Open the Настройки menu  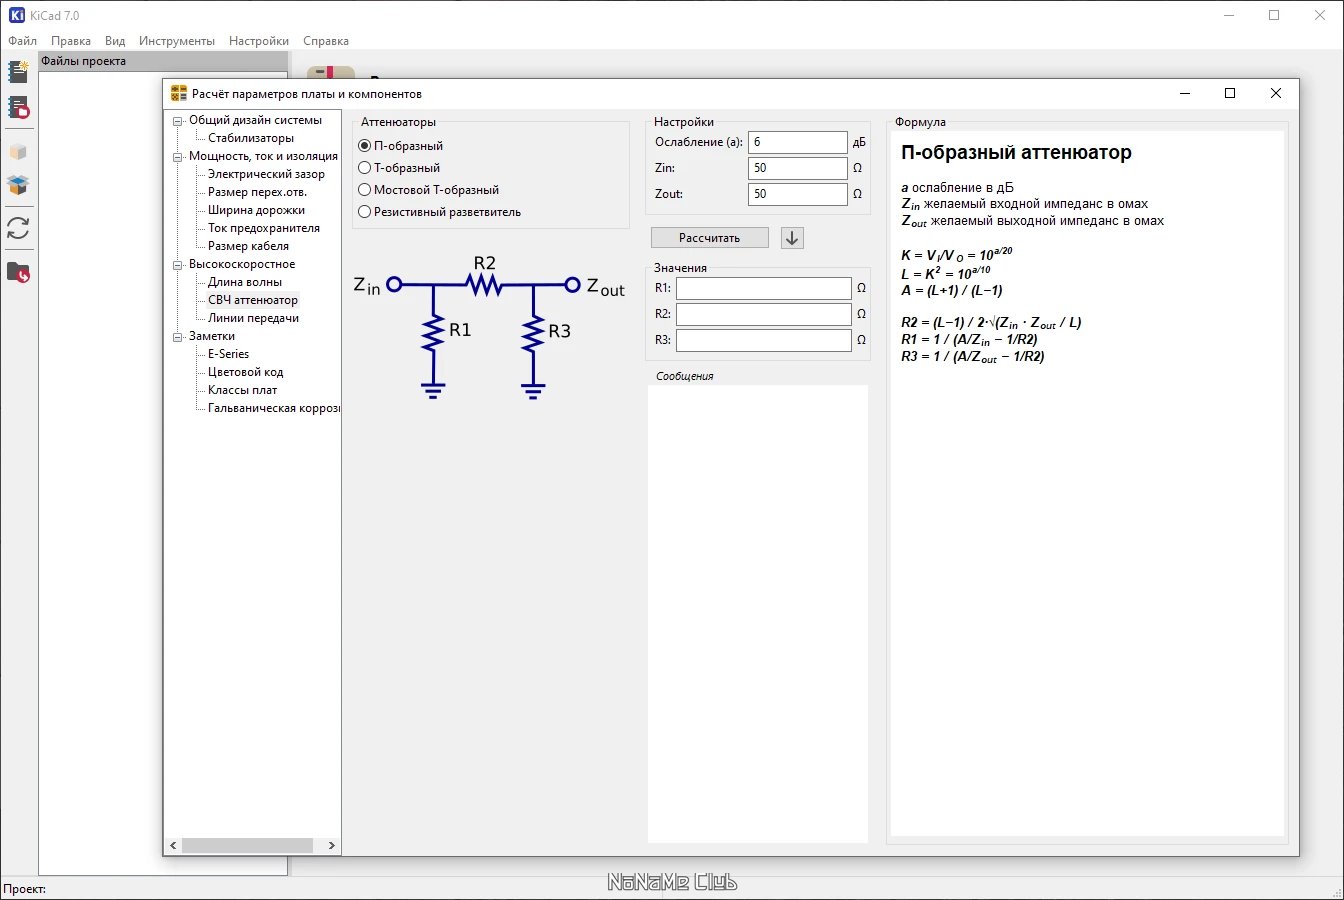259,41
